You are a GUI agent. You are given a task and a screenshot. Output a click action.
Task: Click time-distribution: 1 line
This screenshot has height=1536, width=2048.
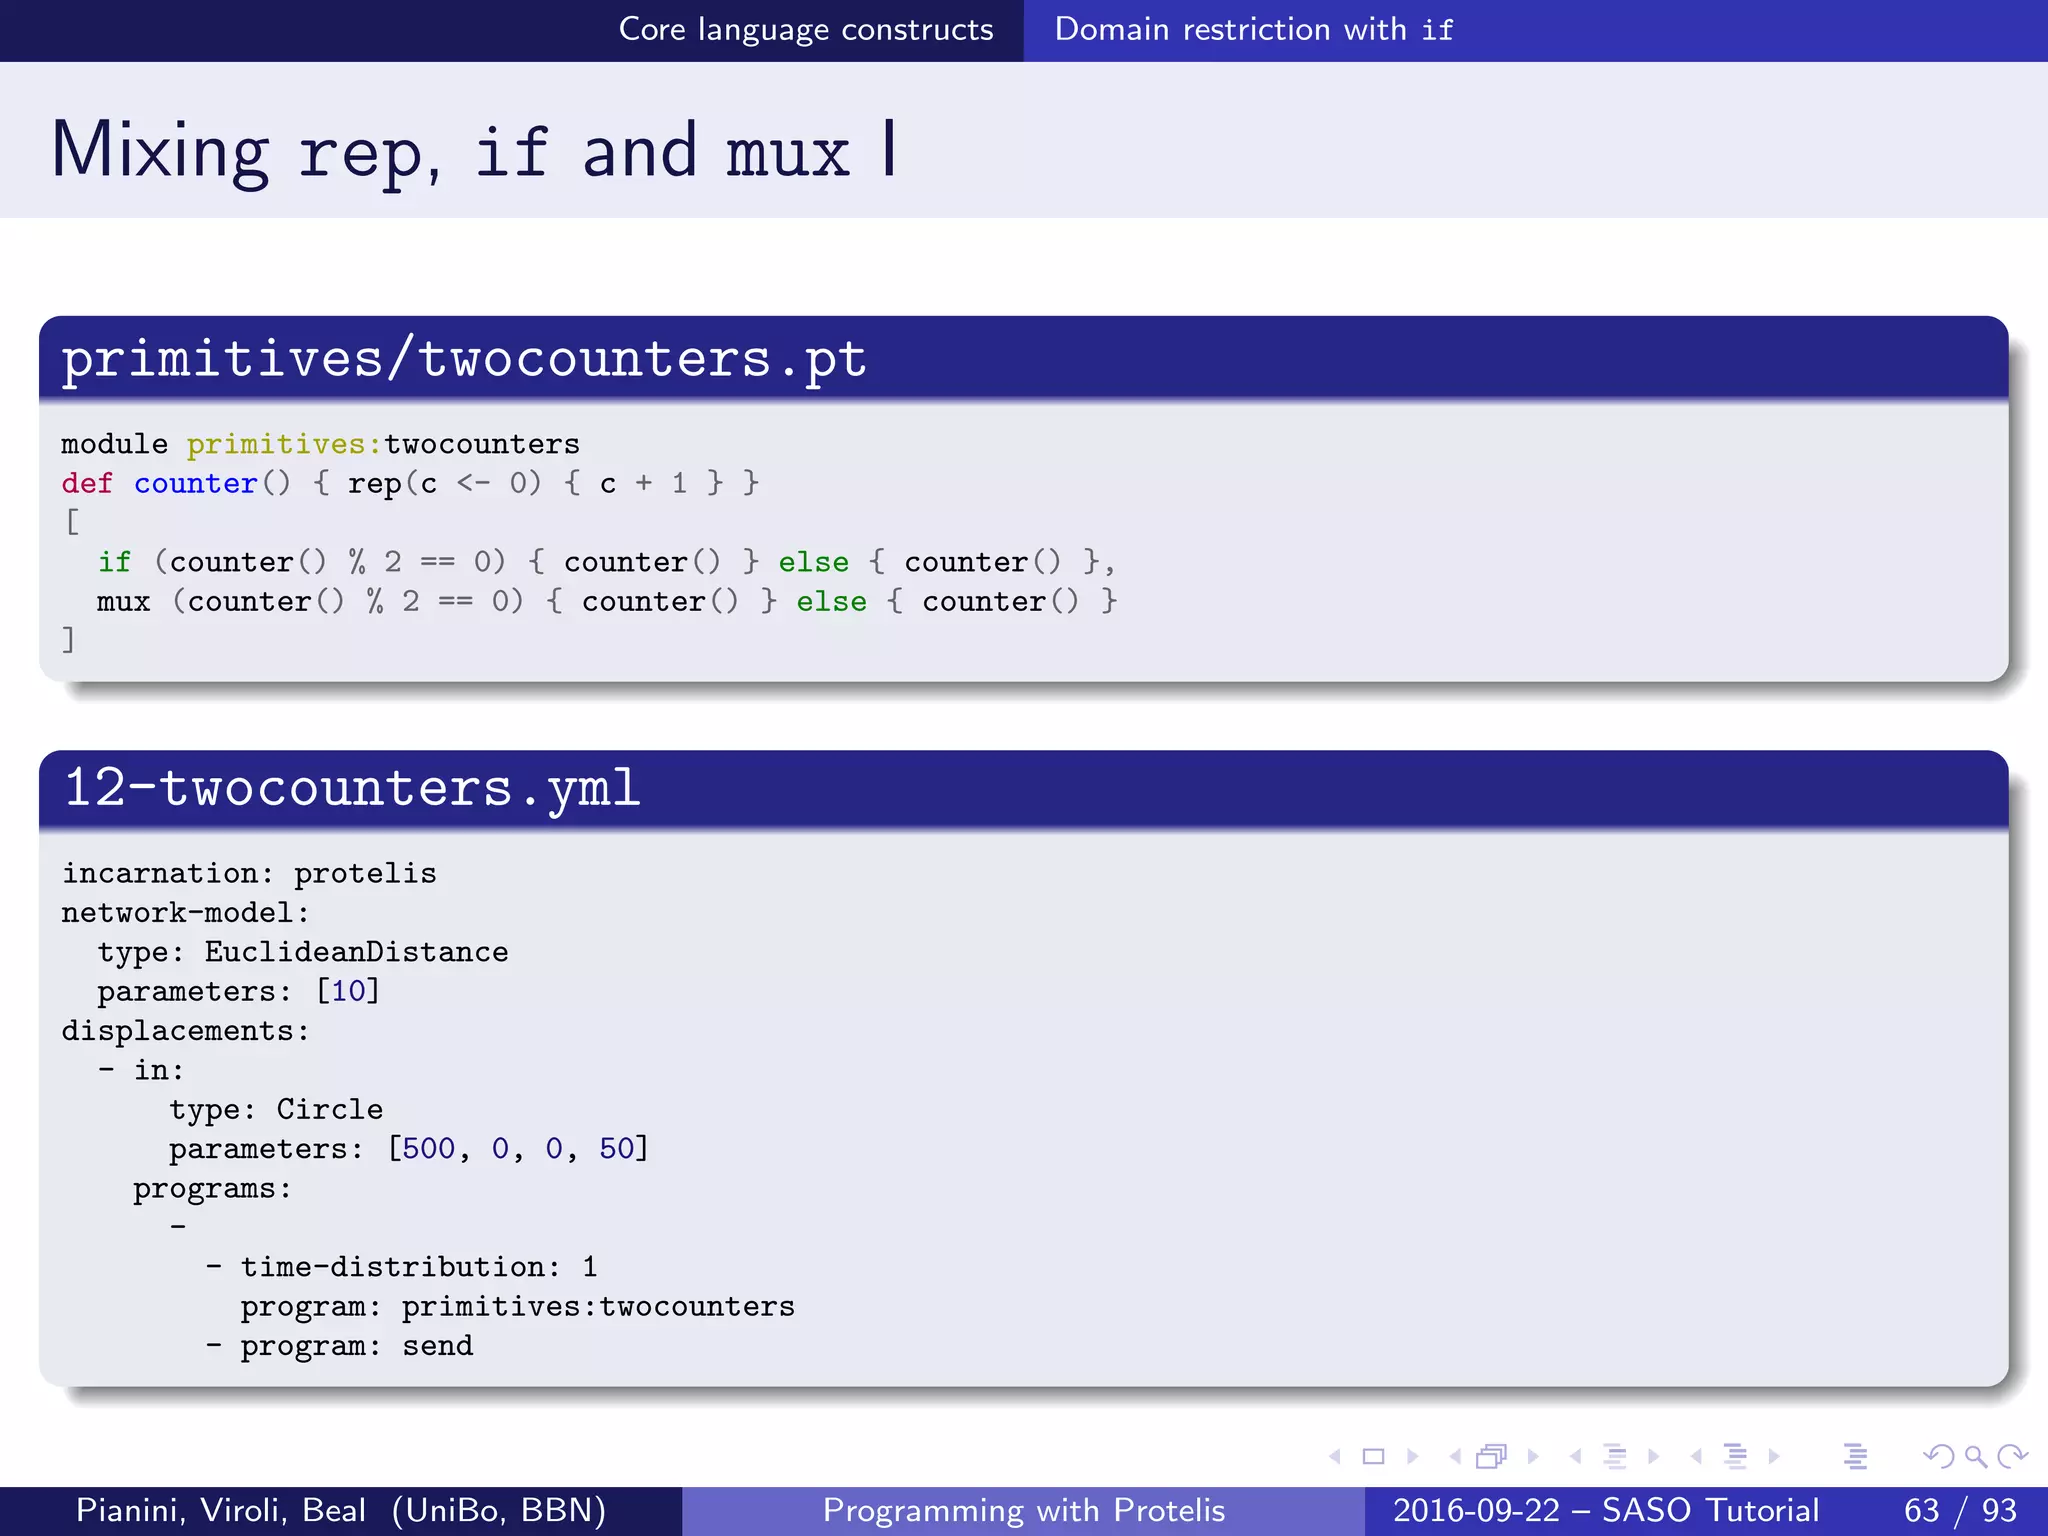(402, 1267)
